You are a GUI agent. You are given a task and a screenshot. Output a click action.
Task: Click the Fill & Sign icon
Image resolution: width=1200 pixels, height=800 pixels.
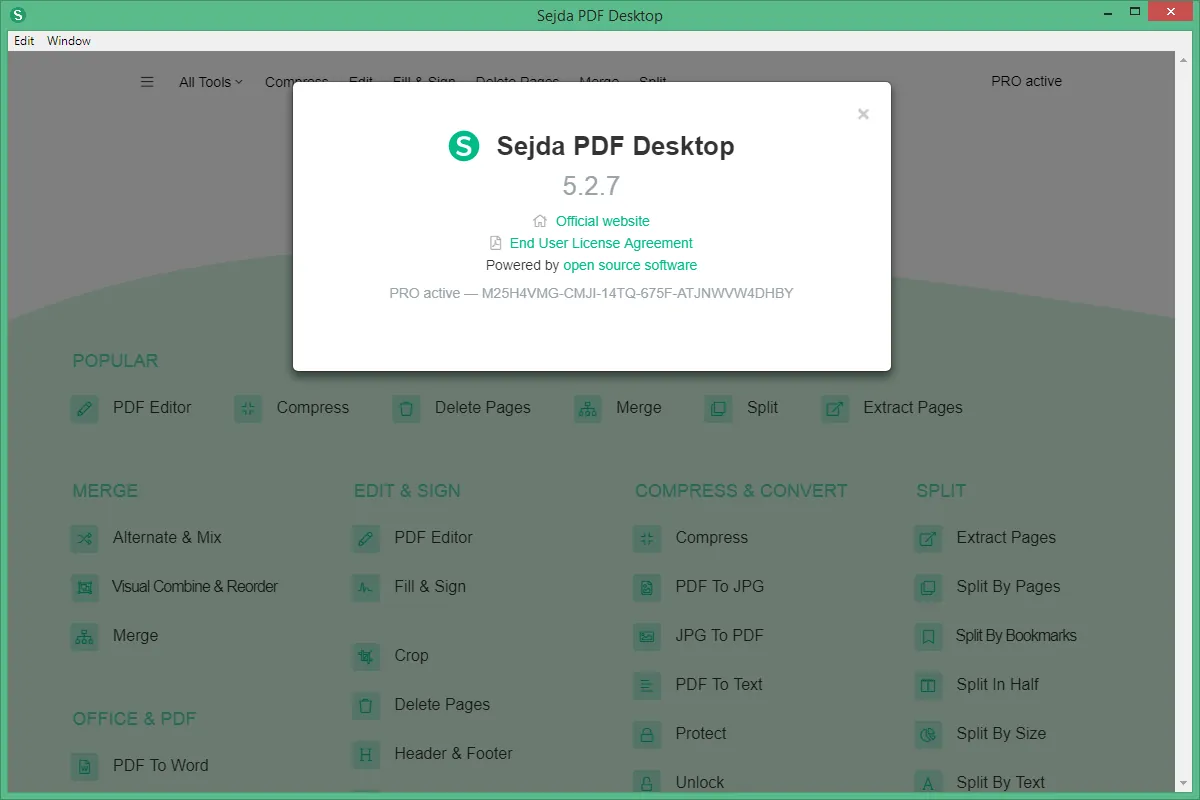[366, 587]
